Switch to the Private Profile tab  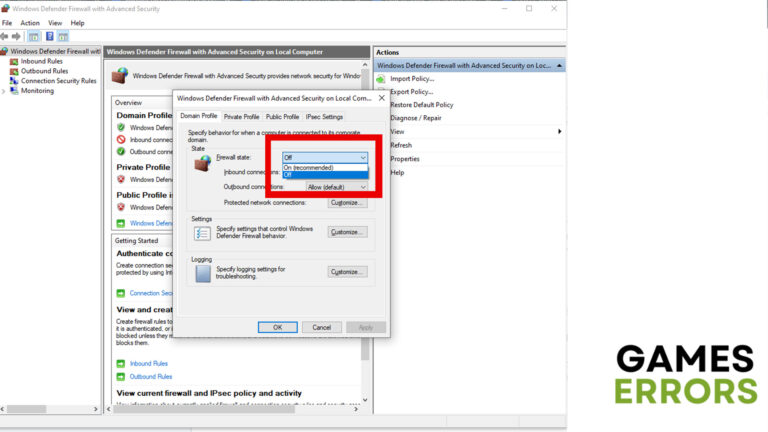click(241, 117)
